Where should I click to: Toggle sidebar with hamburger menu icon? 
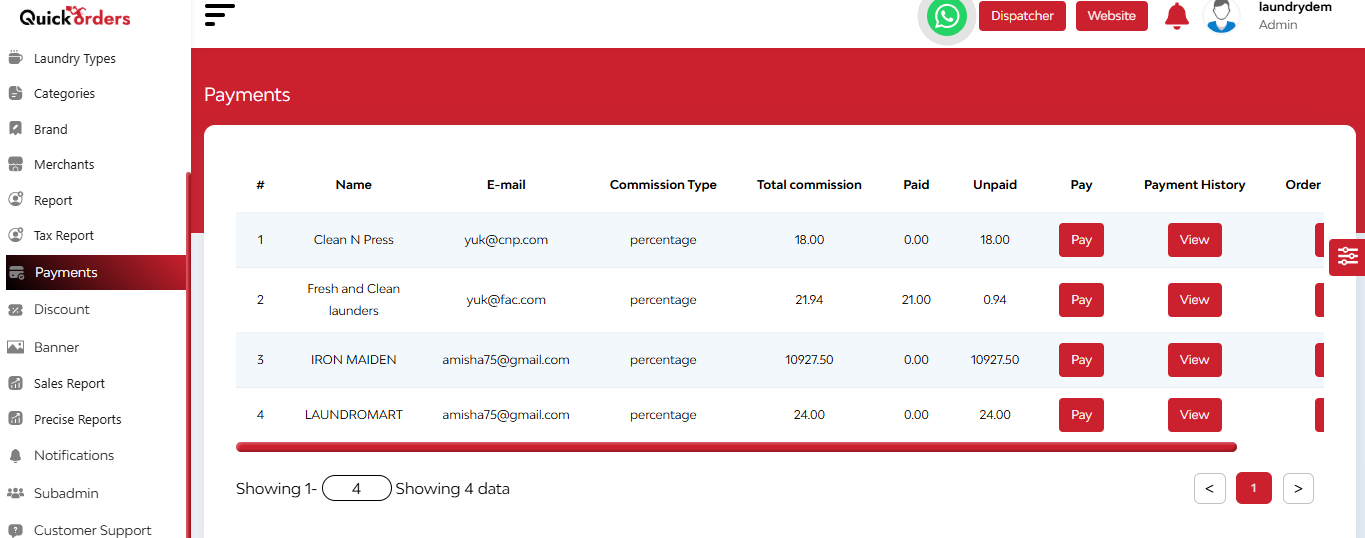tap(219, 15)
